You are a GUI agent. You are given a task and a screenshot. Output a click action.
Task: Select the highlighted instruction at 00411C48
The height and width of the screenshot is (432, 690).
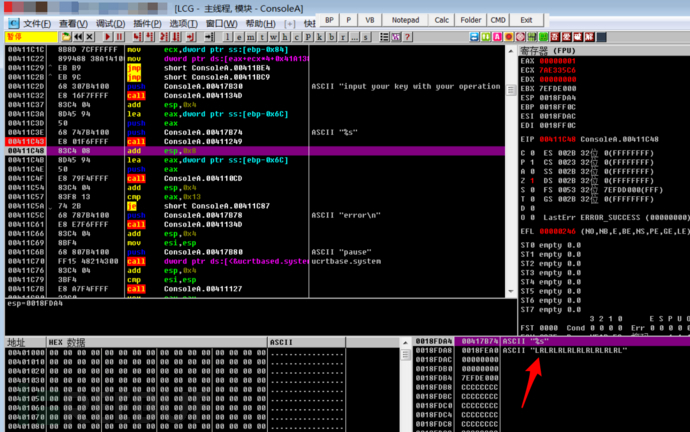(150, 152)
